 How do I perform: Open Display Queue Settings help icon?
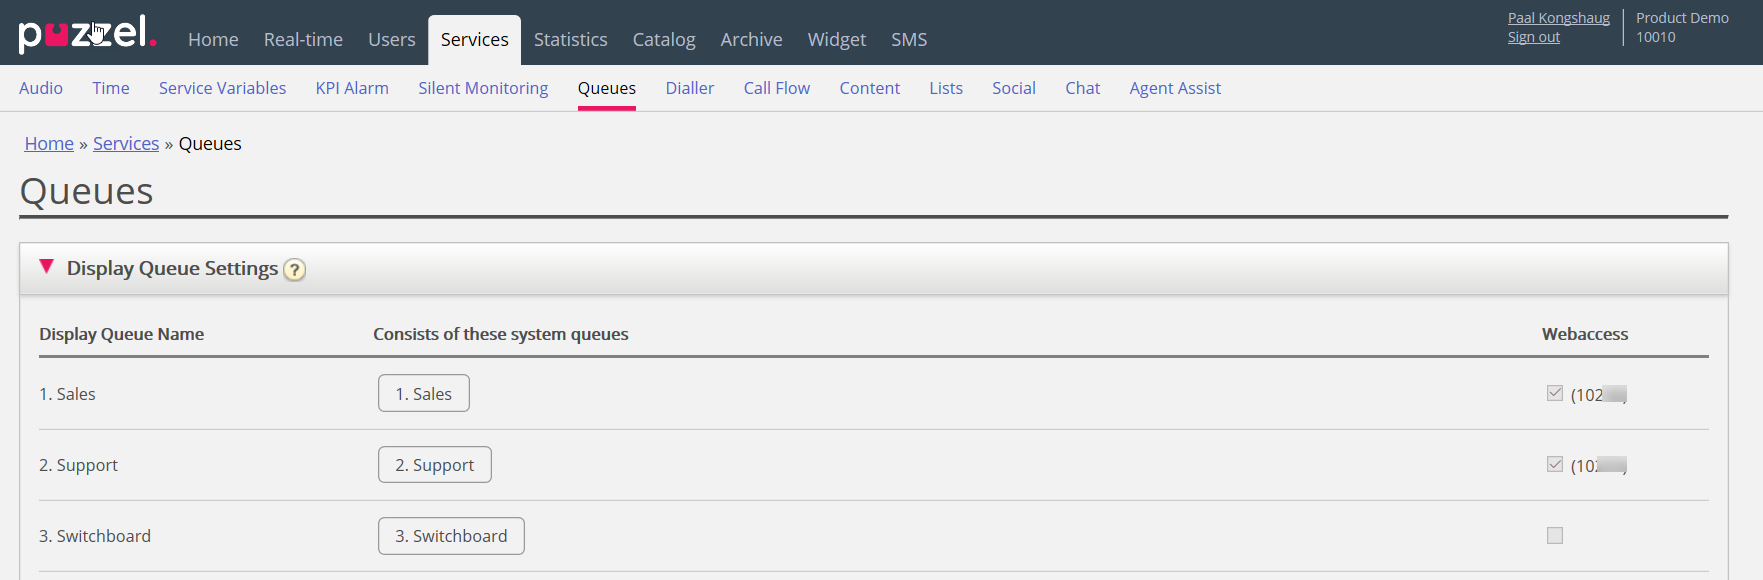(294, 270)
